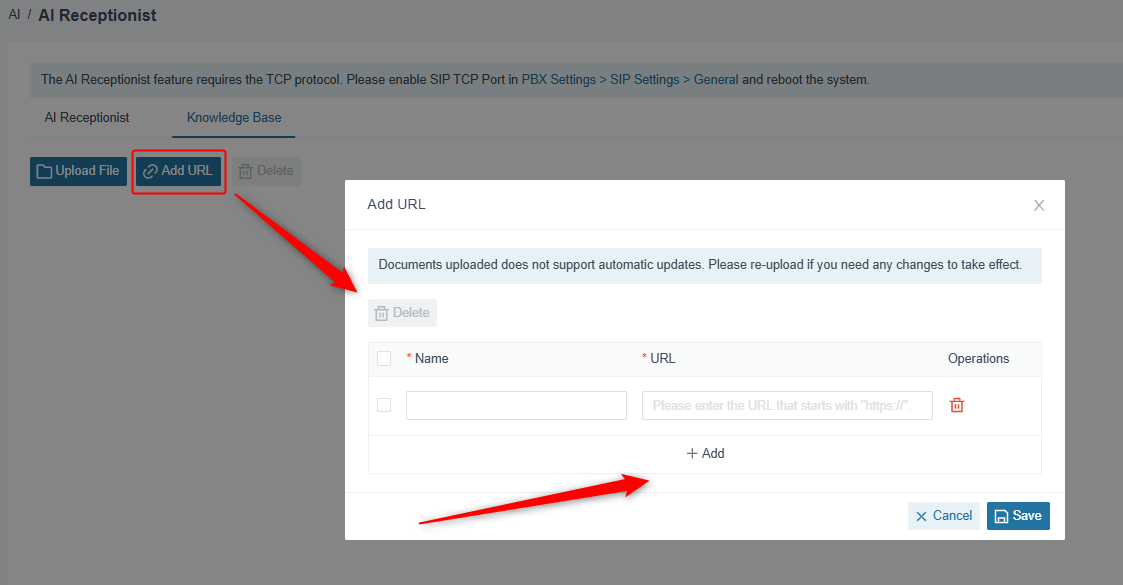The height and width of the screenshot is (585, 1123).
Task: Save the Add URL dialog
Action: pos(1018,516)
